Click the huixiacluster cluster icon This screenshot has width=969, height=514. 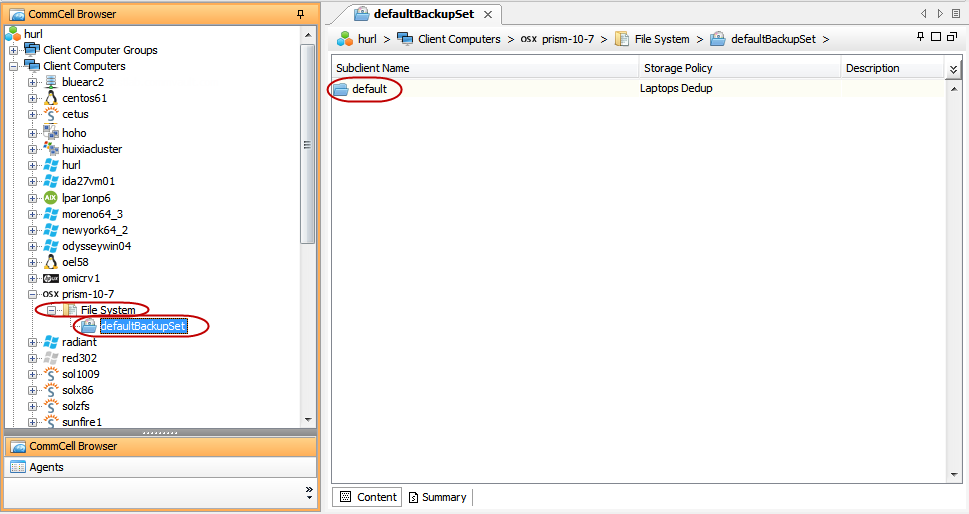coord(52,149)
